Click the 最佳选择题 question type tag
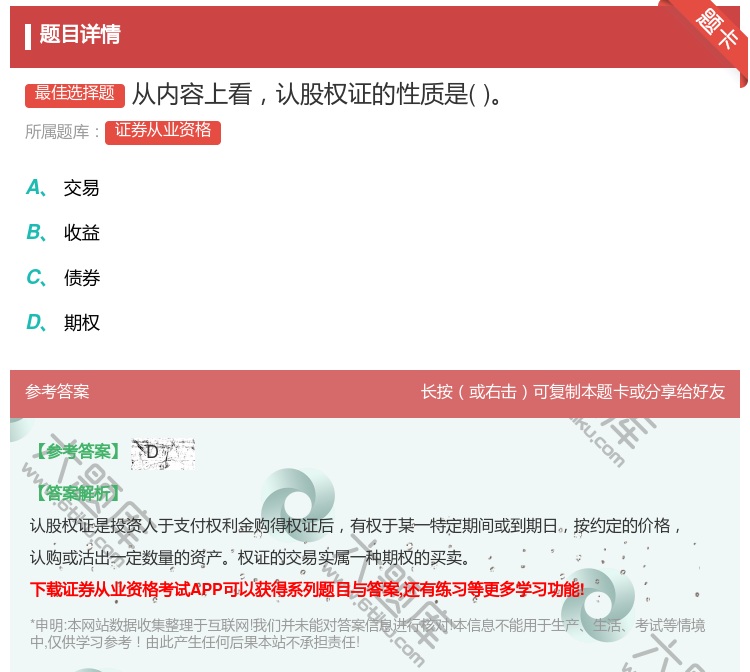750x672 pixels. click(75, 94)
